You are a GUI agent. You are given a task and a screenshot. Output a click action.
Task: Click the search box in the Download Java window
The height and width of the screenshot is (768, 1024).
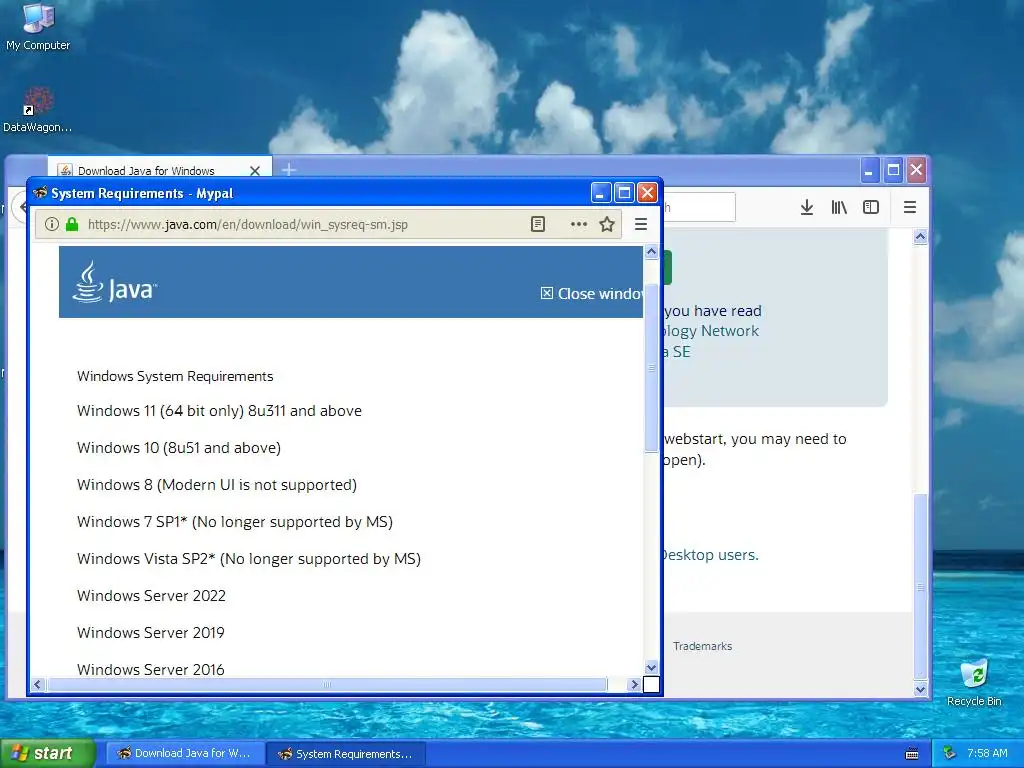(x=699, y=208)
